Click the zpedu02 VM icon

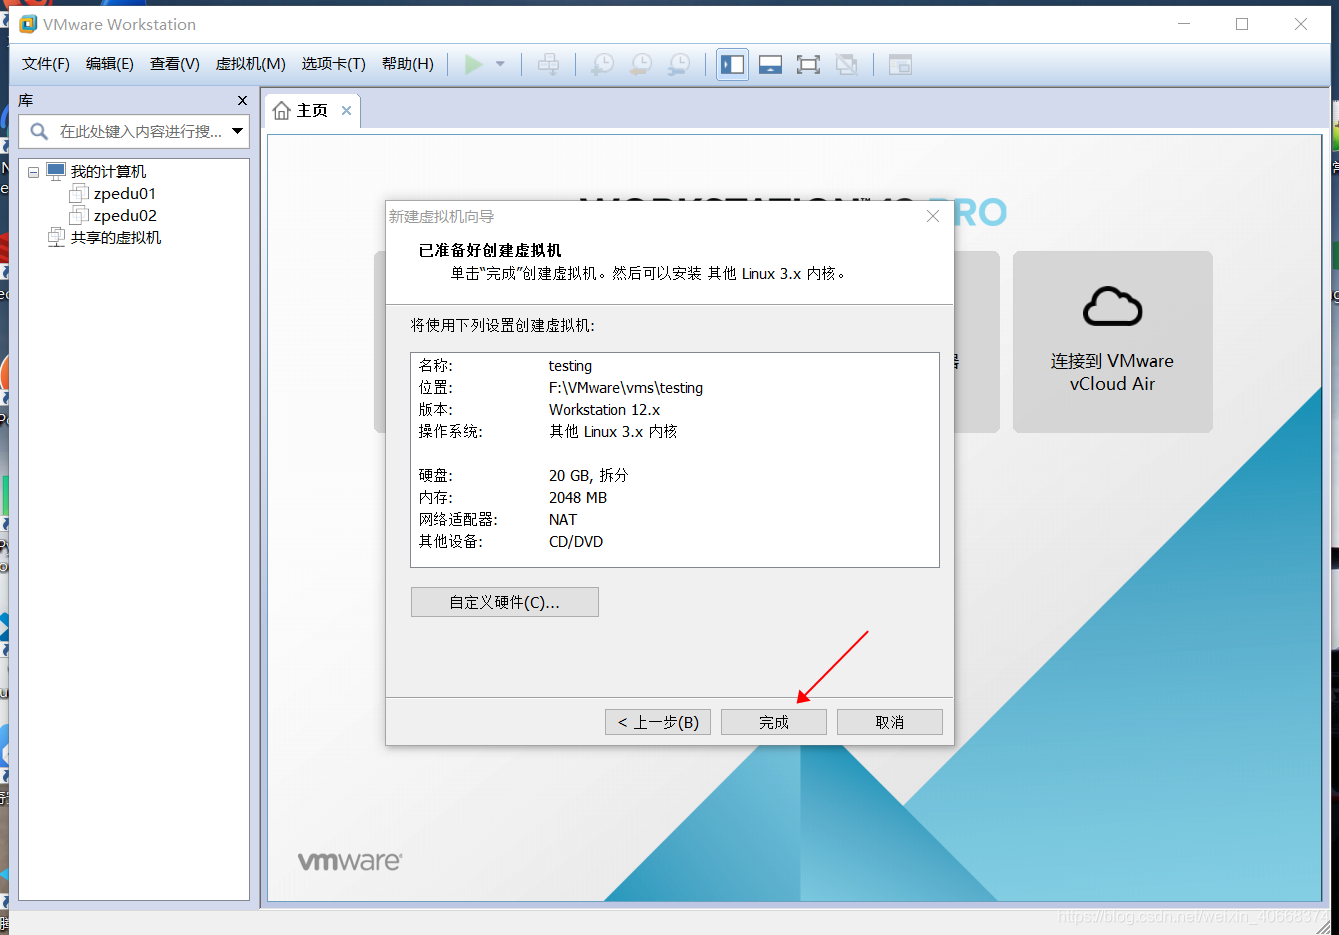[x=79, y=216]
